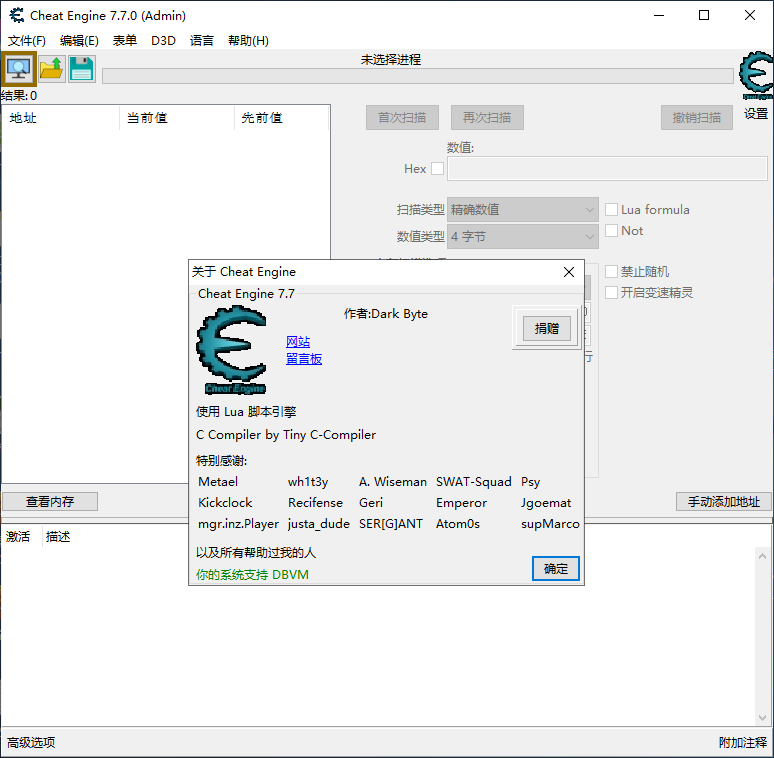Screen dimensions: 774x758
Task: Click the 查看内存 button
Action: click(x=50, y=501)
